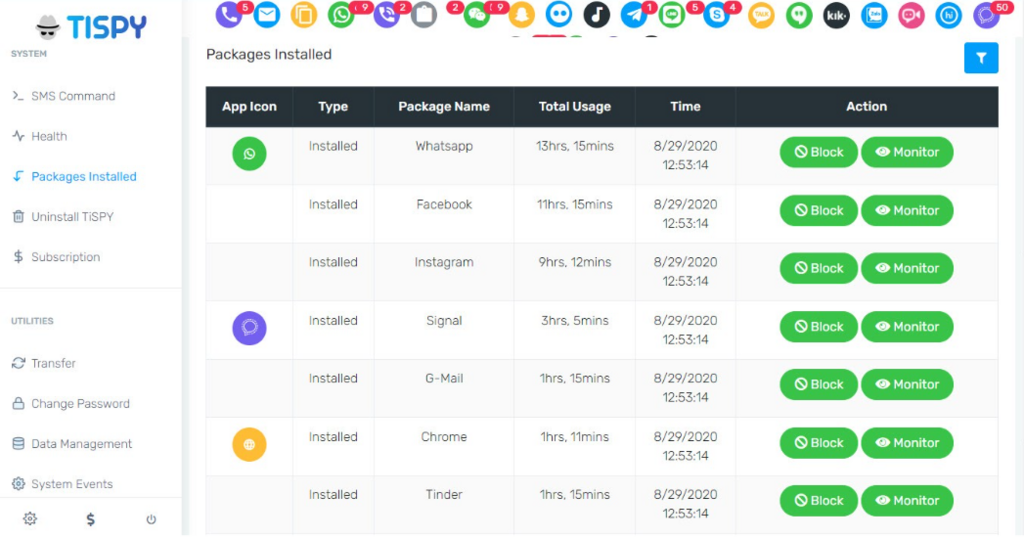Click the power icon at sidebar bottom
1024x539 pixels.
click(151, 519)
